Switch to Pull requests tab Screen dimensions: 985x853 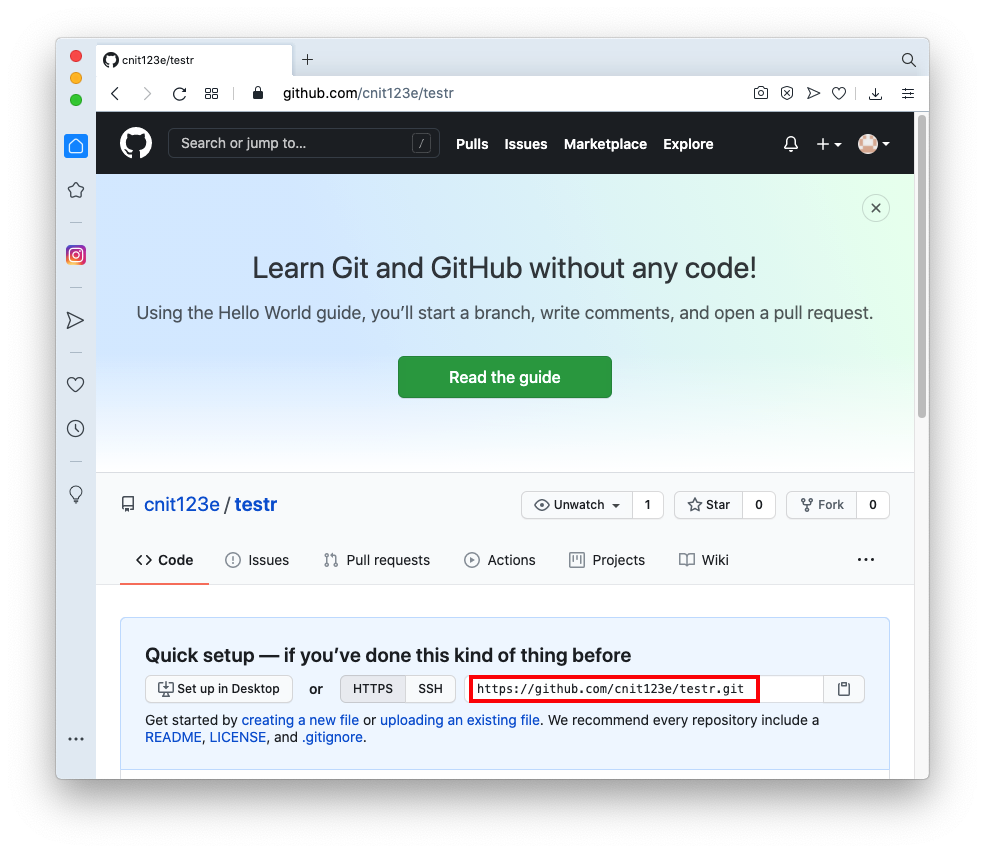coord(376,560)
